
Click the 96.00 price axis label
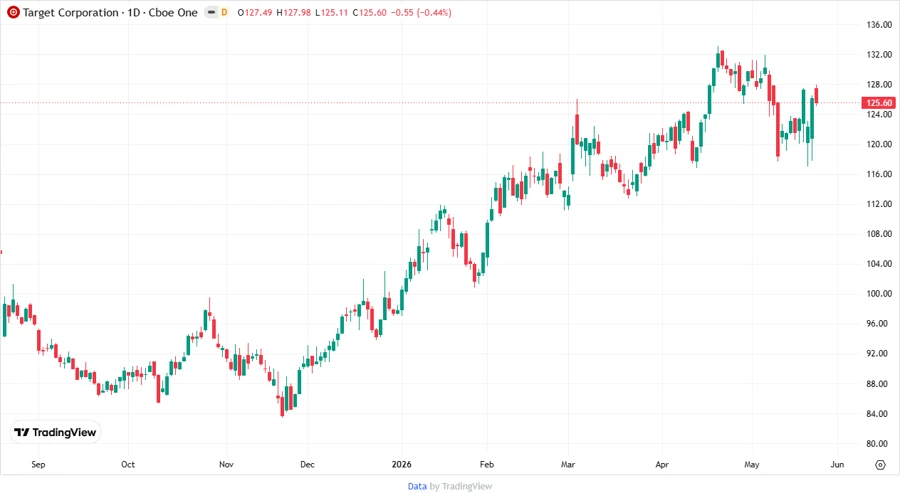[x=879, y=324]
